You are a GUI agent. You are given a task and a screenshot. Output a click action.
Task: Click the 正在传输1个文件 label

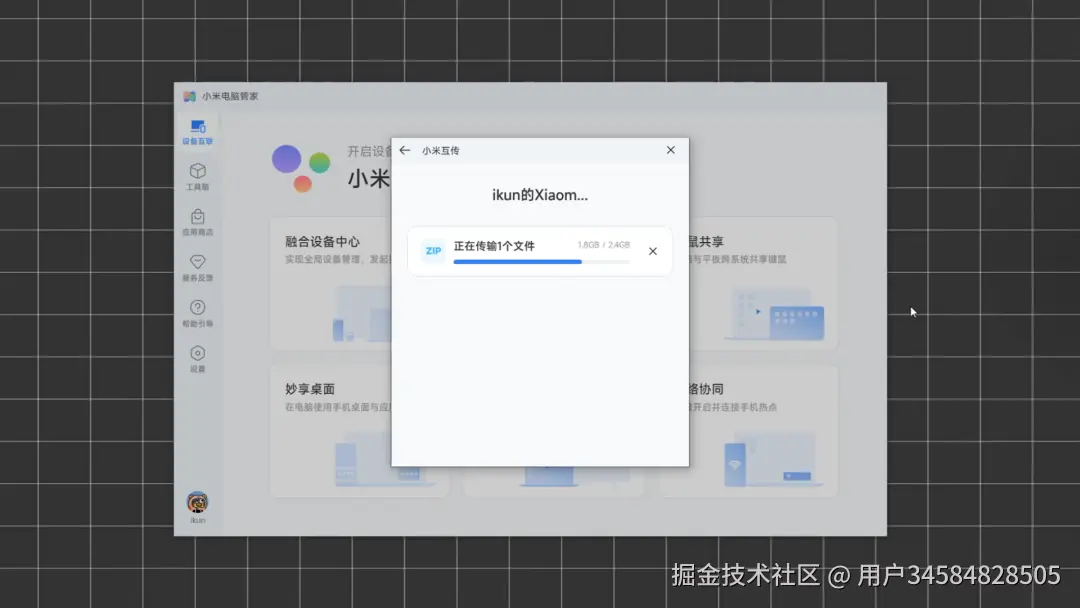click(x=494, y=246)
